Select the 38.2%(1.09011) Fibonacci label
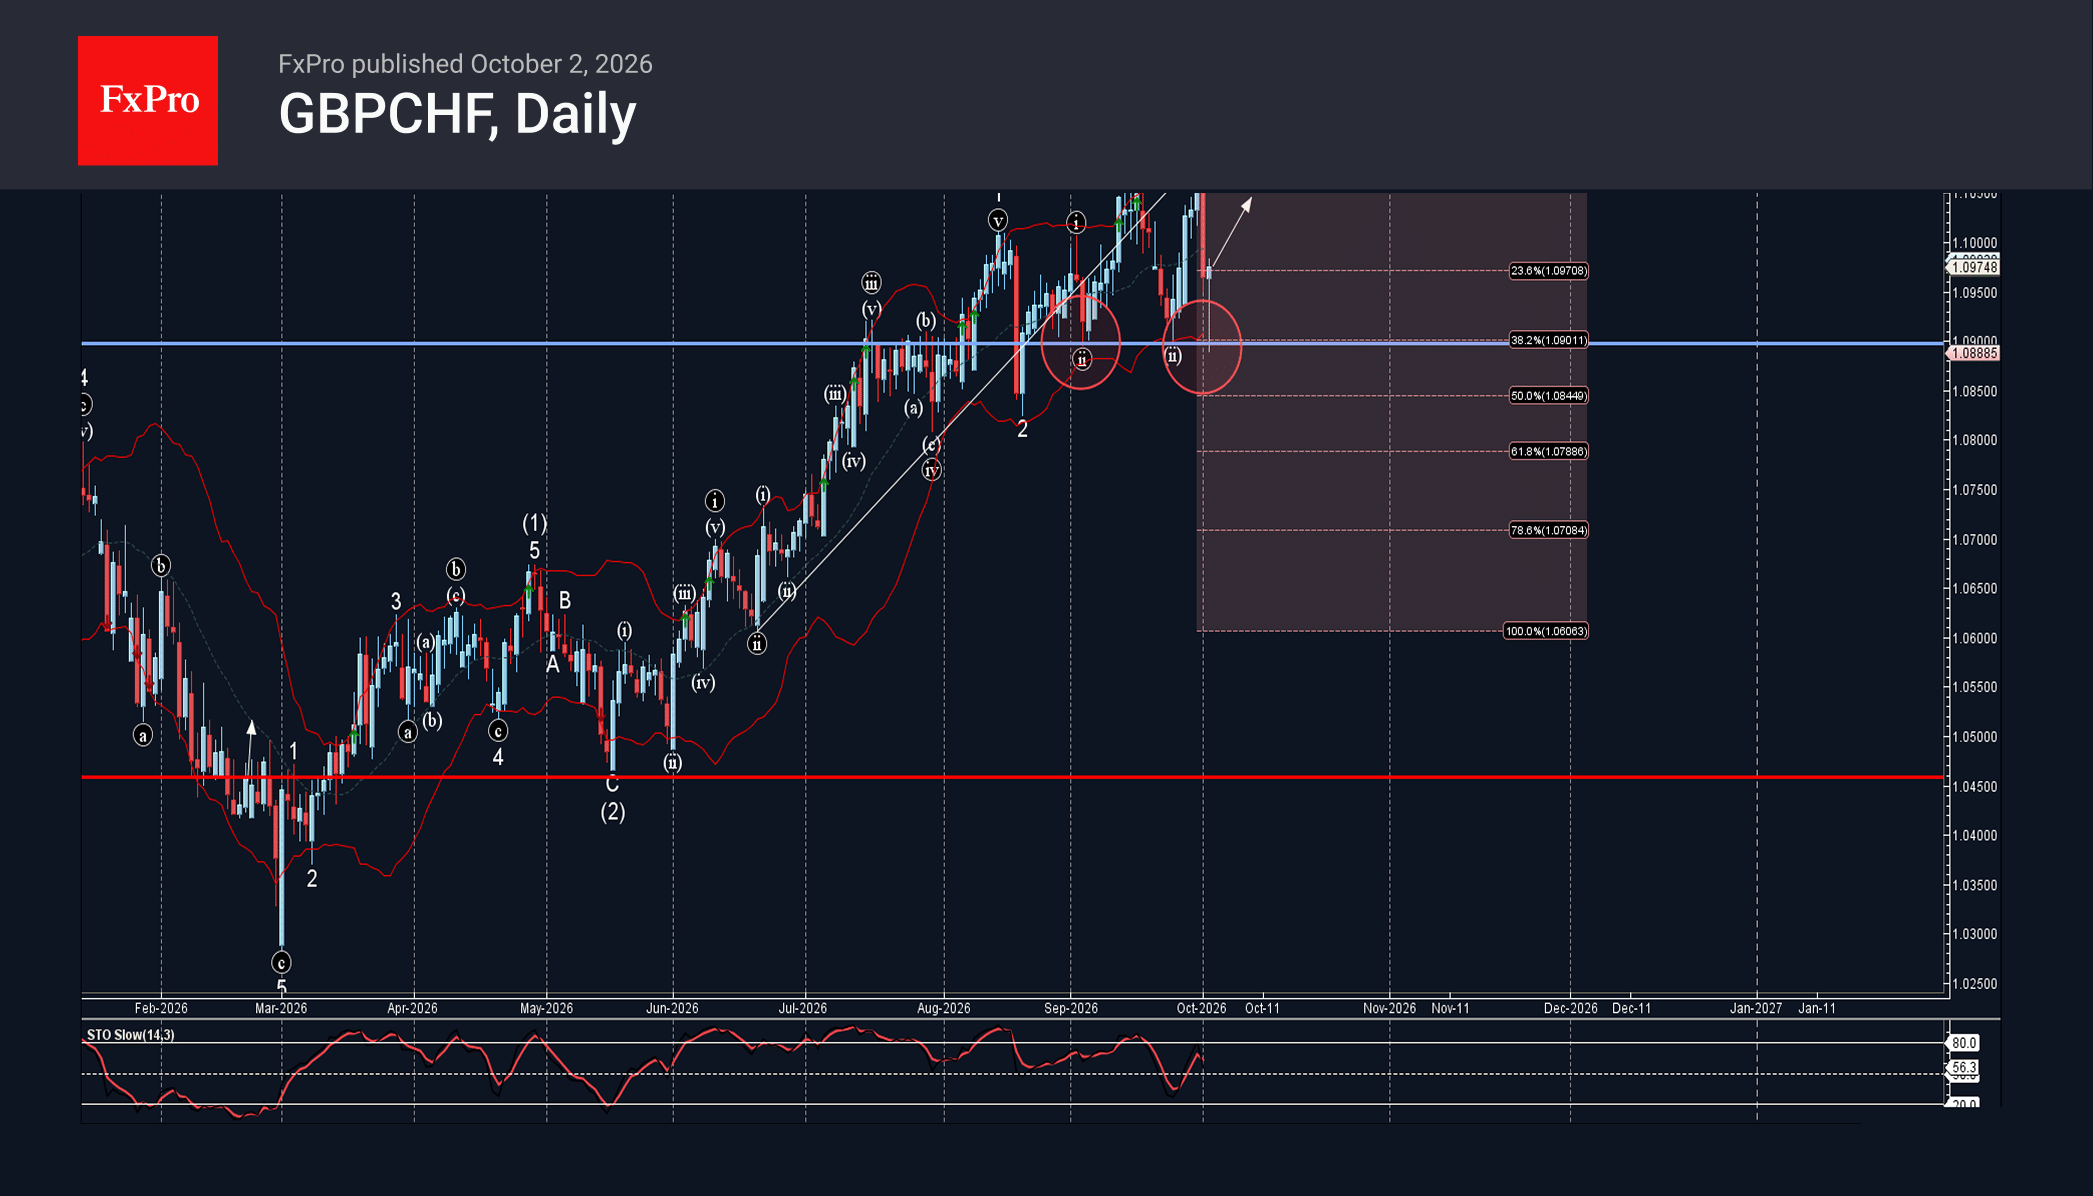 [x=1548, y=340]
